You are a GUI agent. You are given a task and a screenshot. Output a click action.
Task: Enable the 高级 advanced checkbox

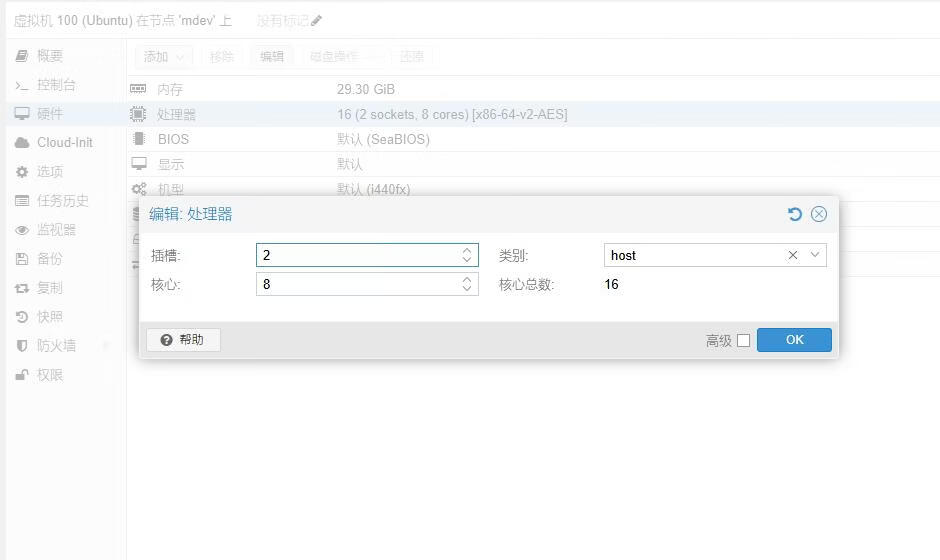point(743,340)
